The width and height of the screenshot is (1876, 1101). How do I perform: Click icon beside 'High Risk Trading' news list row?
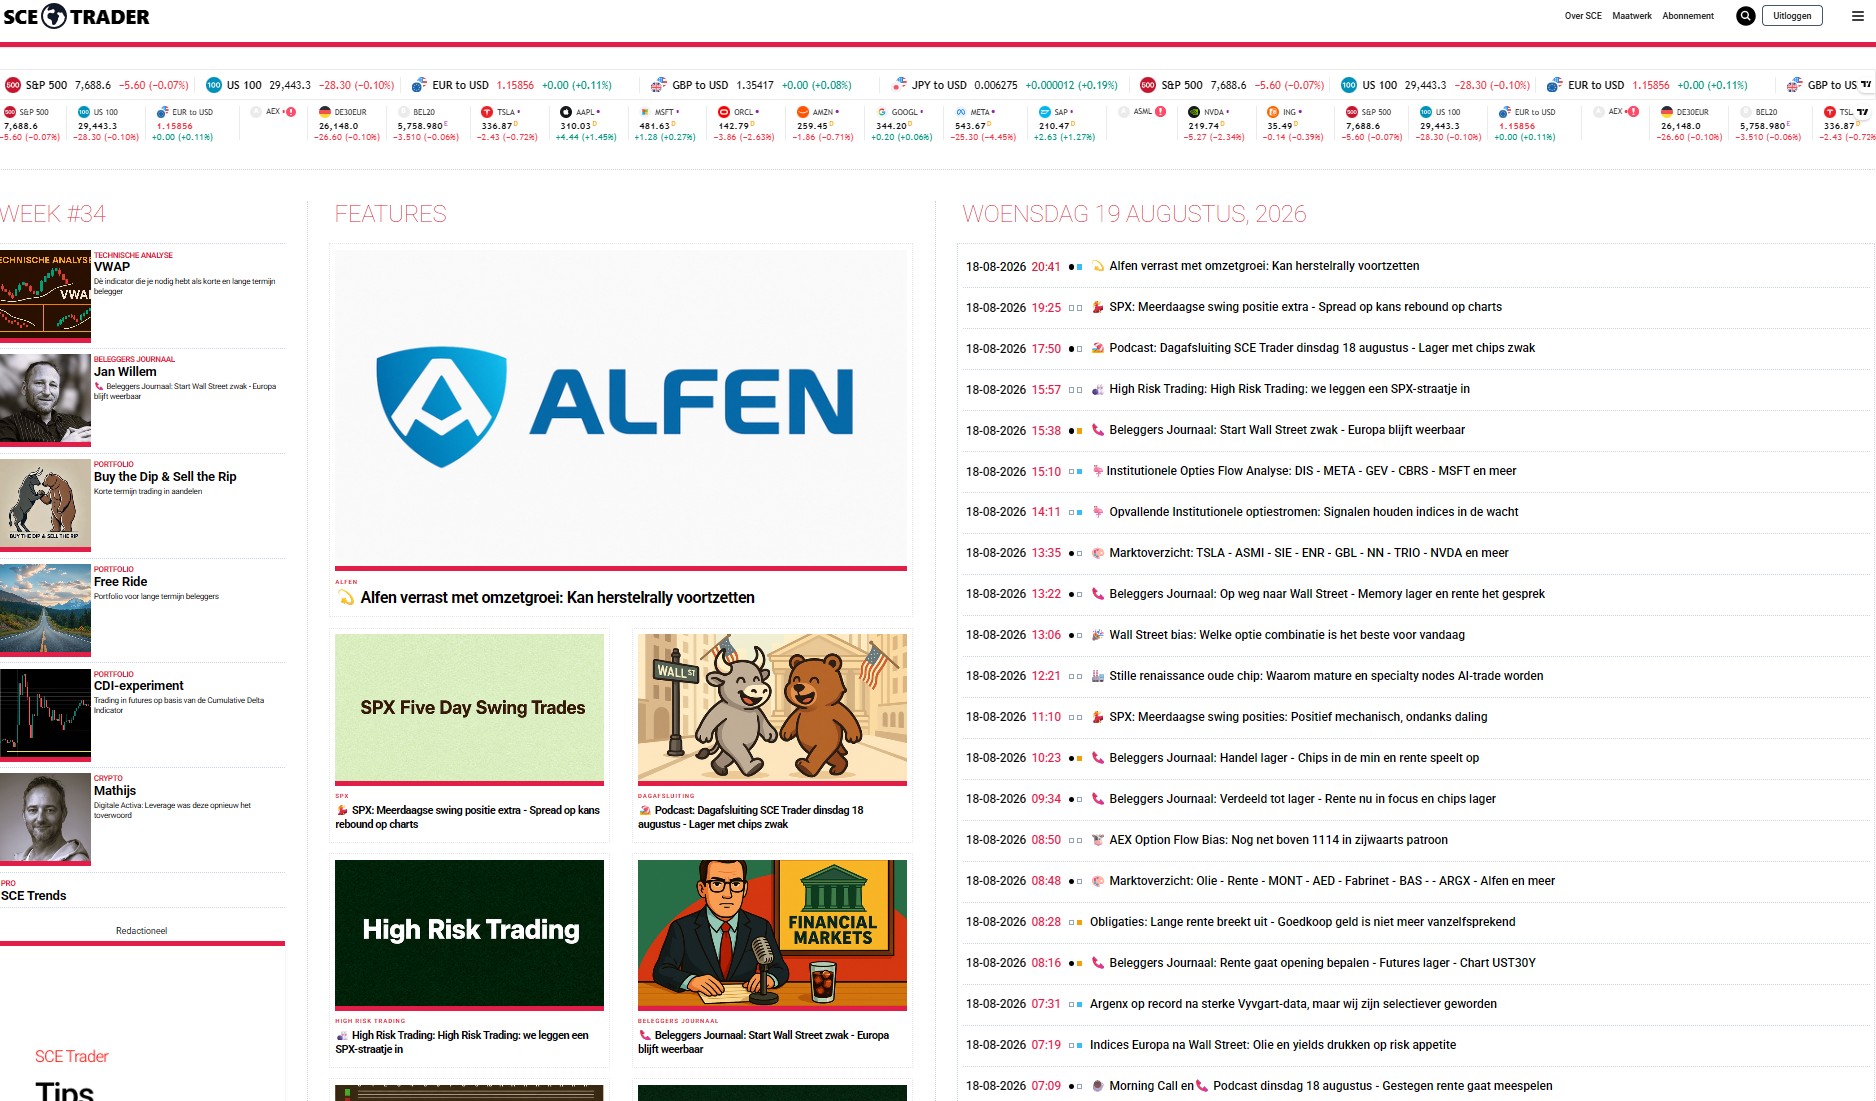pyautogui.click(x=1098, y=389)
